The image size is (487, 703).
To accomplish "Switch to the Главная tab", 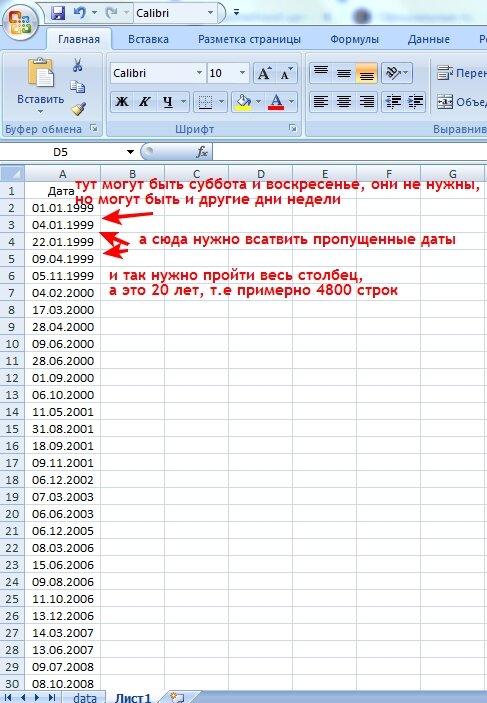I will pyautogui.click(x=79, y=39).
